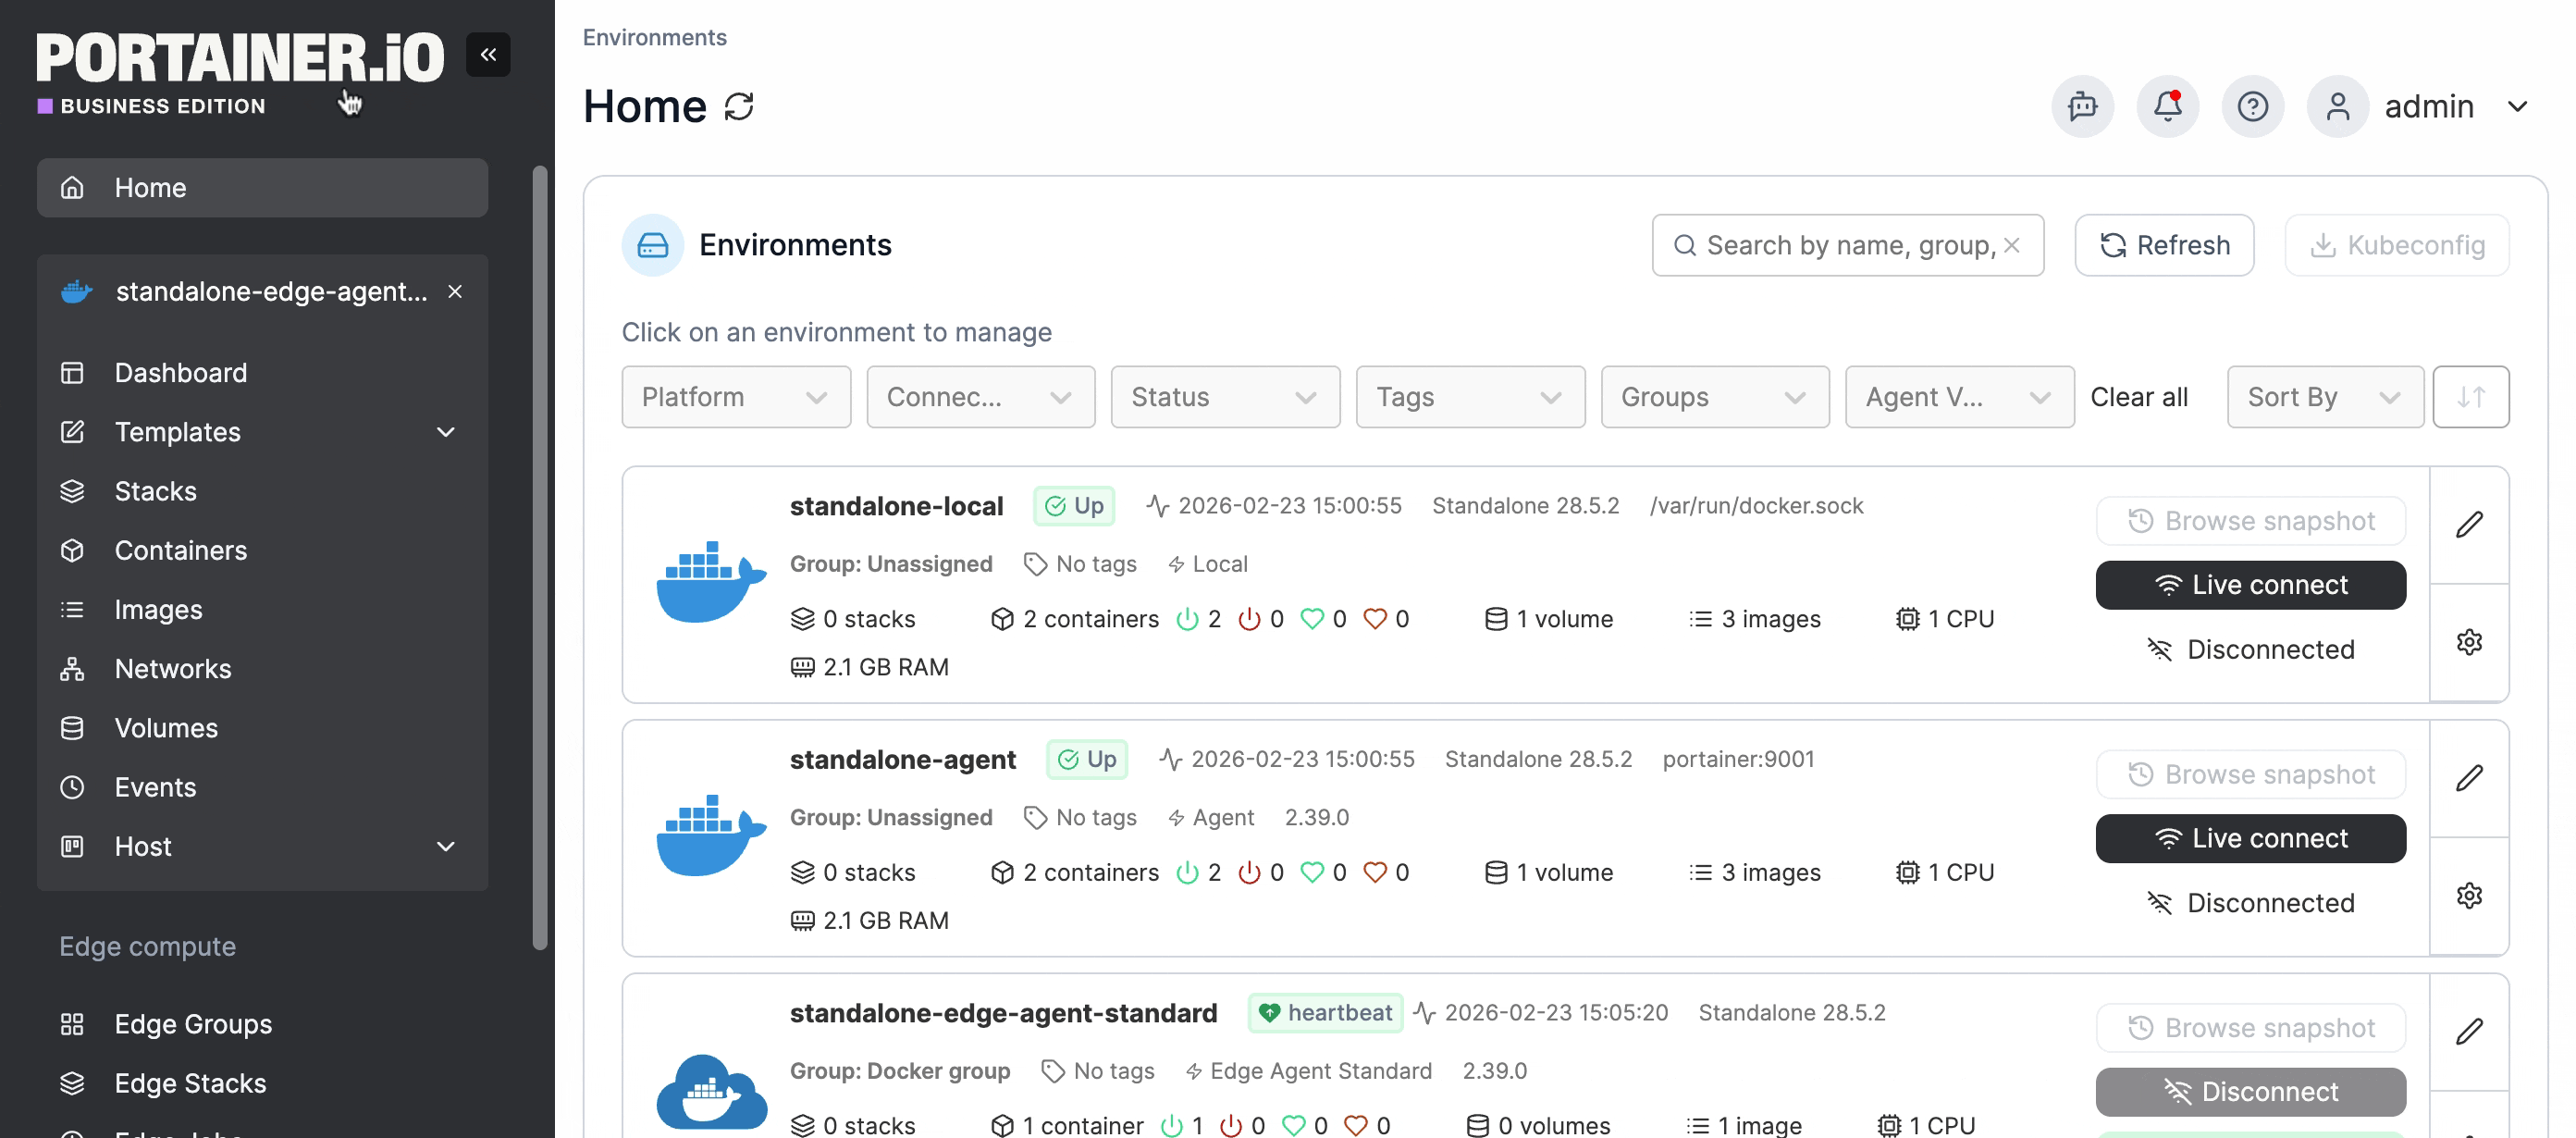This screenshot has width=2576, height=1138.
Task: Click Clear all filters link
Action: pyautogui.click(x=2138, y=397)
